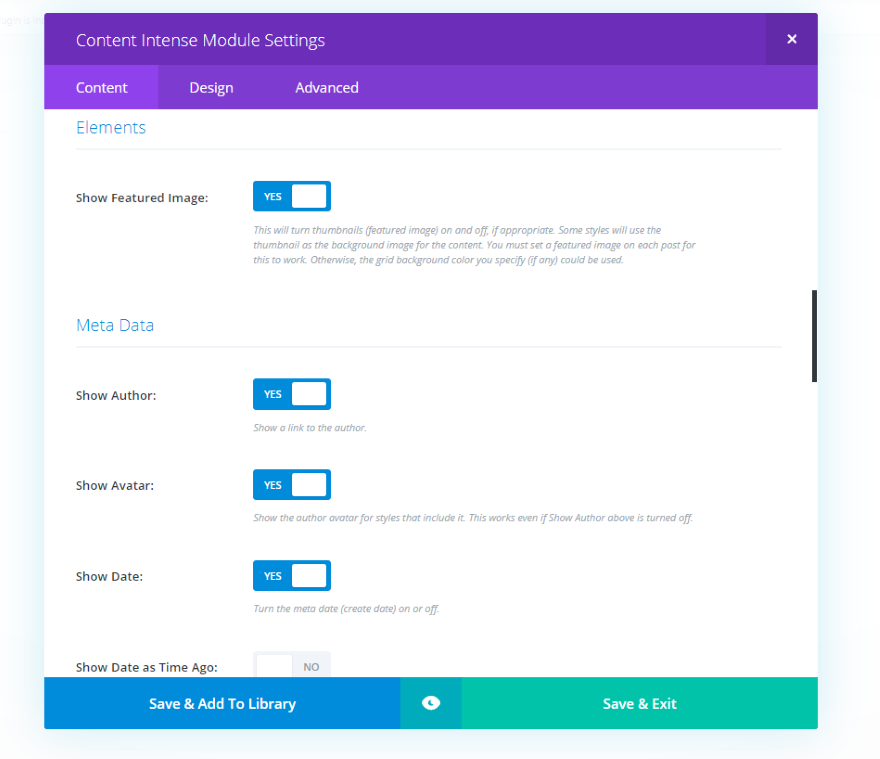Click the dialog title text
The width and height of the screenshot is (880, 759).
pos(200,40)
